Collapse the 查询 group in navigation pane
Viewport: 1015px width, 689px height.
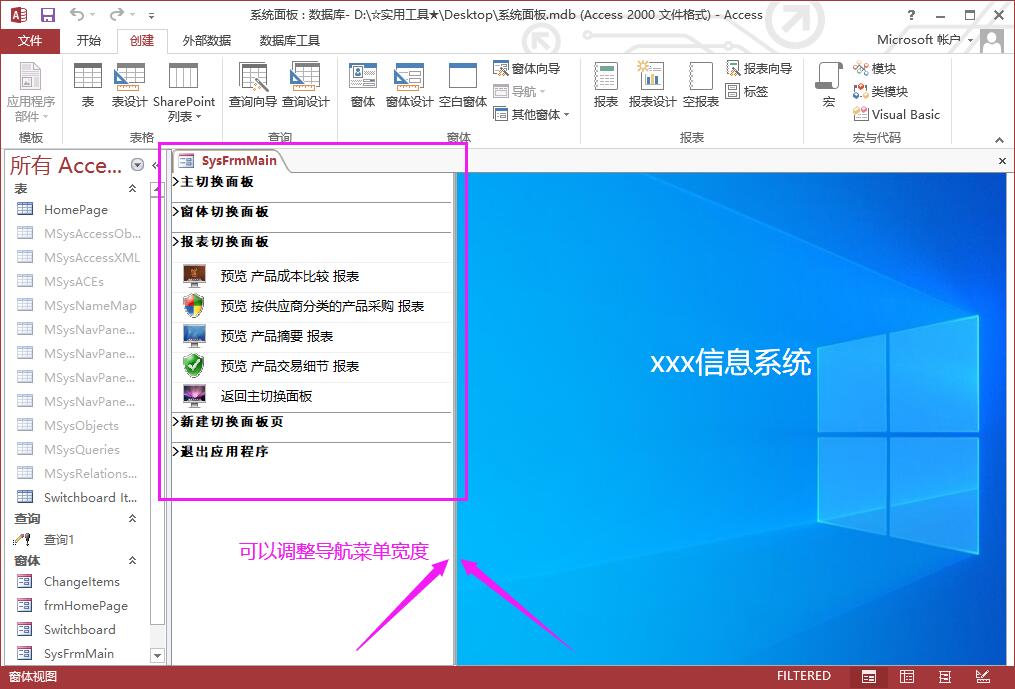(x=132, y=518)
